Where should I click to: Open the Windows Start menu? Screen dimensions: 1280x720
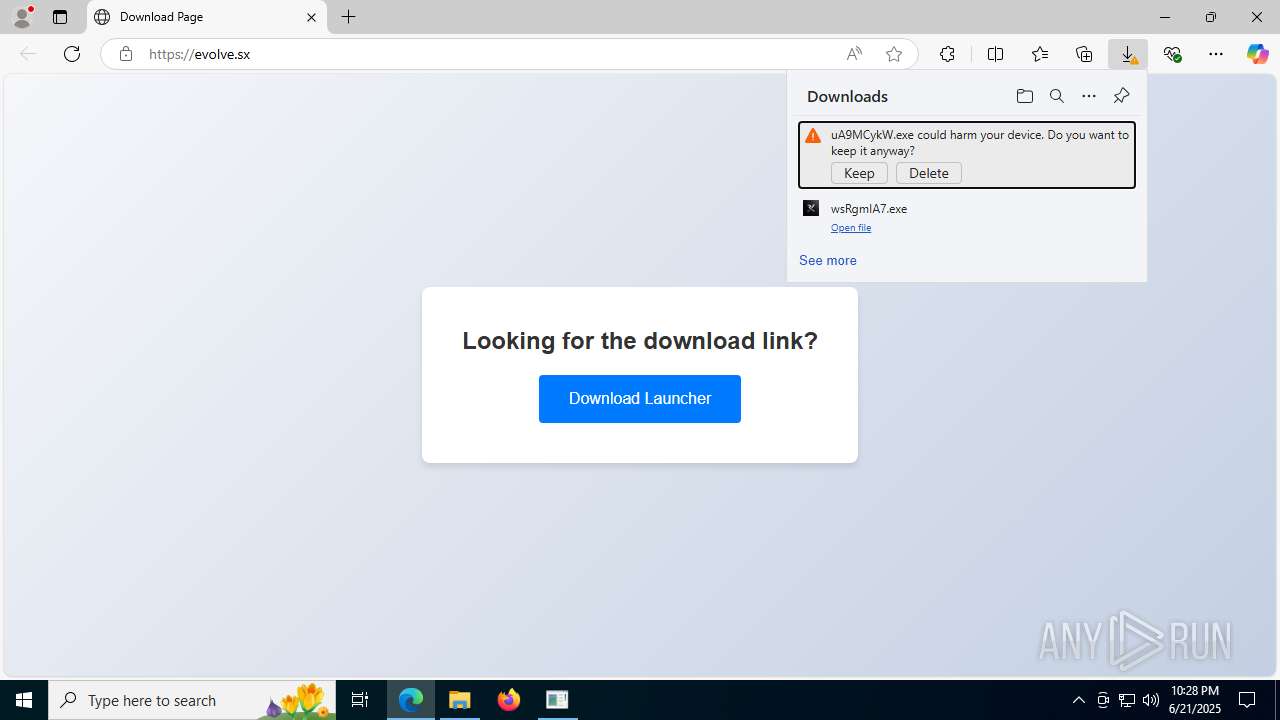[x=24, y=700]
